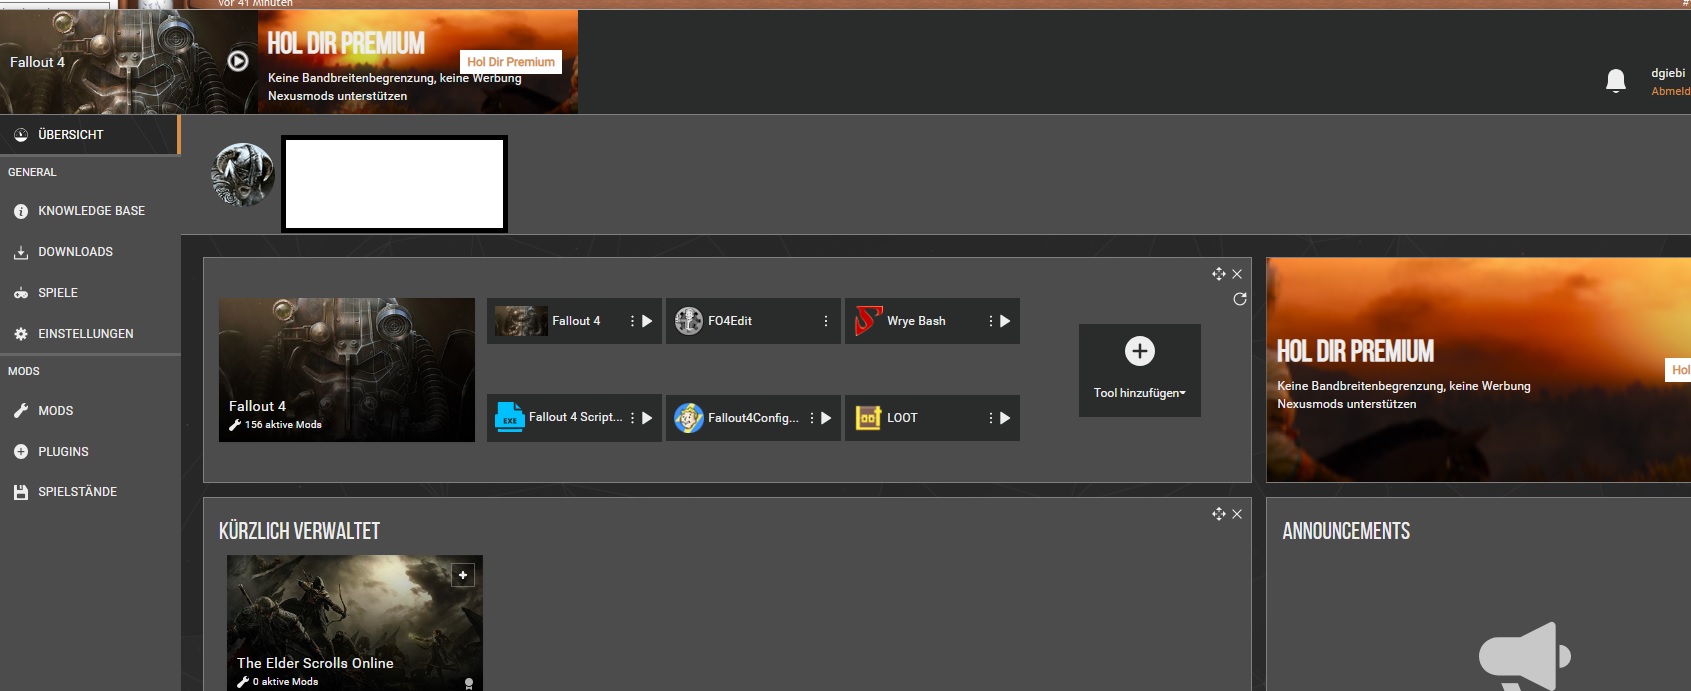Click the Downloads arrow icon

[x=21, y=252]
